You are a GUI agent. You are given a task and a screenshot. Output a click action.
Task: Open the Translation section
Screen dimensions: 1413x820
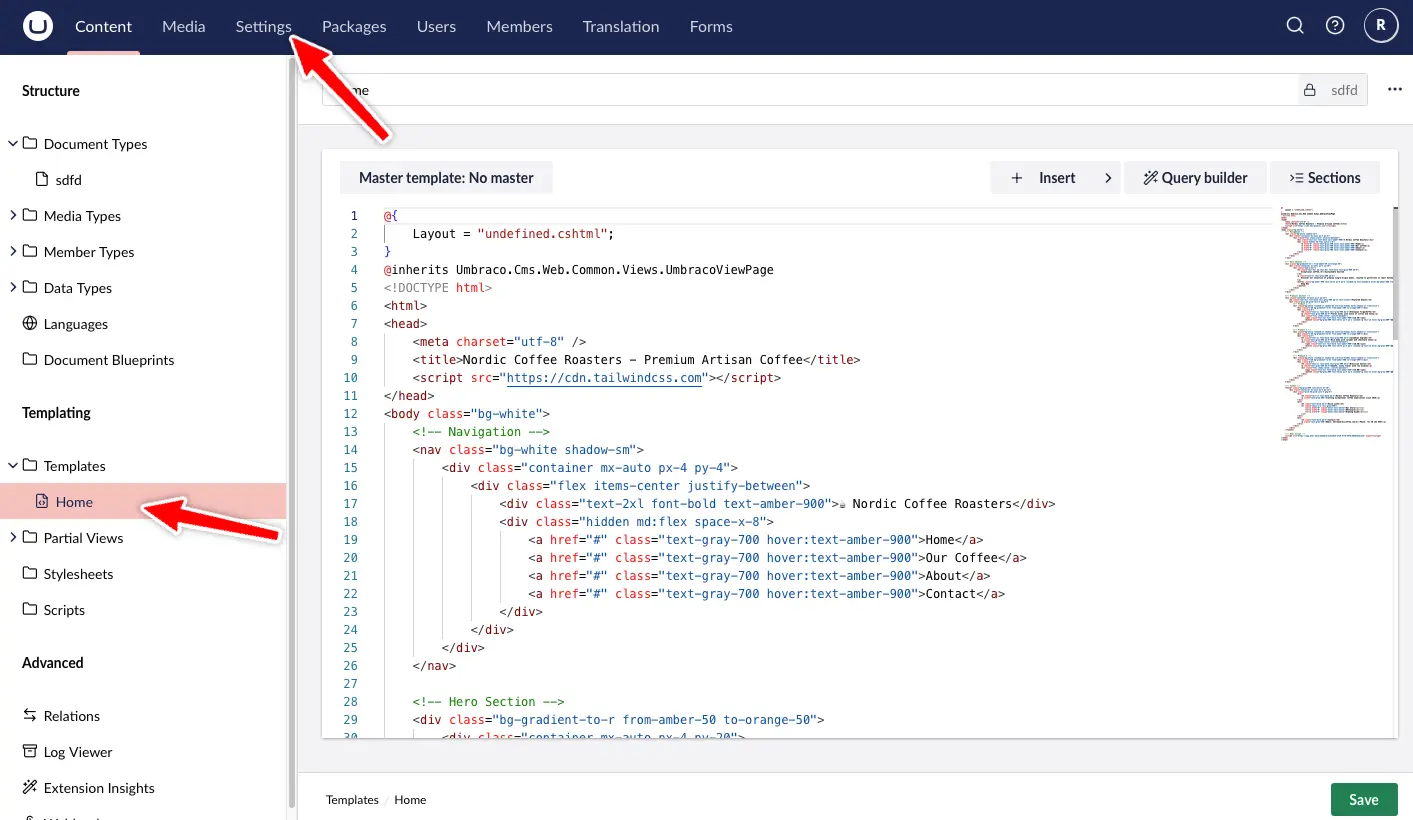pos(620,27)
